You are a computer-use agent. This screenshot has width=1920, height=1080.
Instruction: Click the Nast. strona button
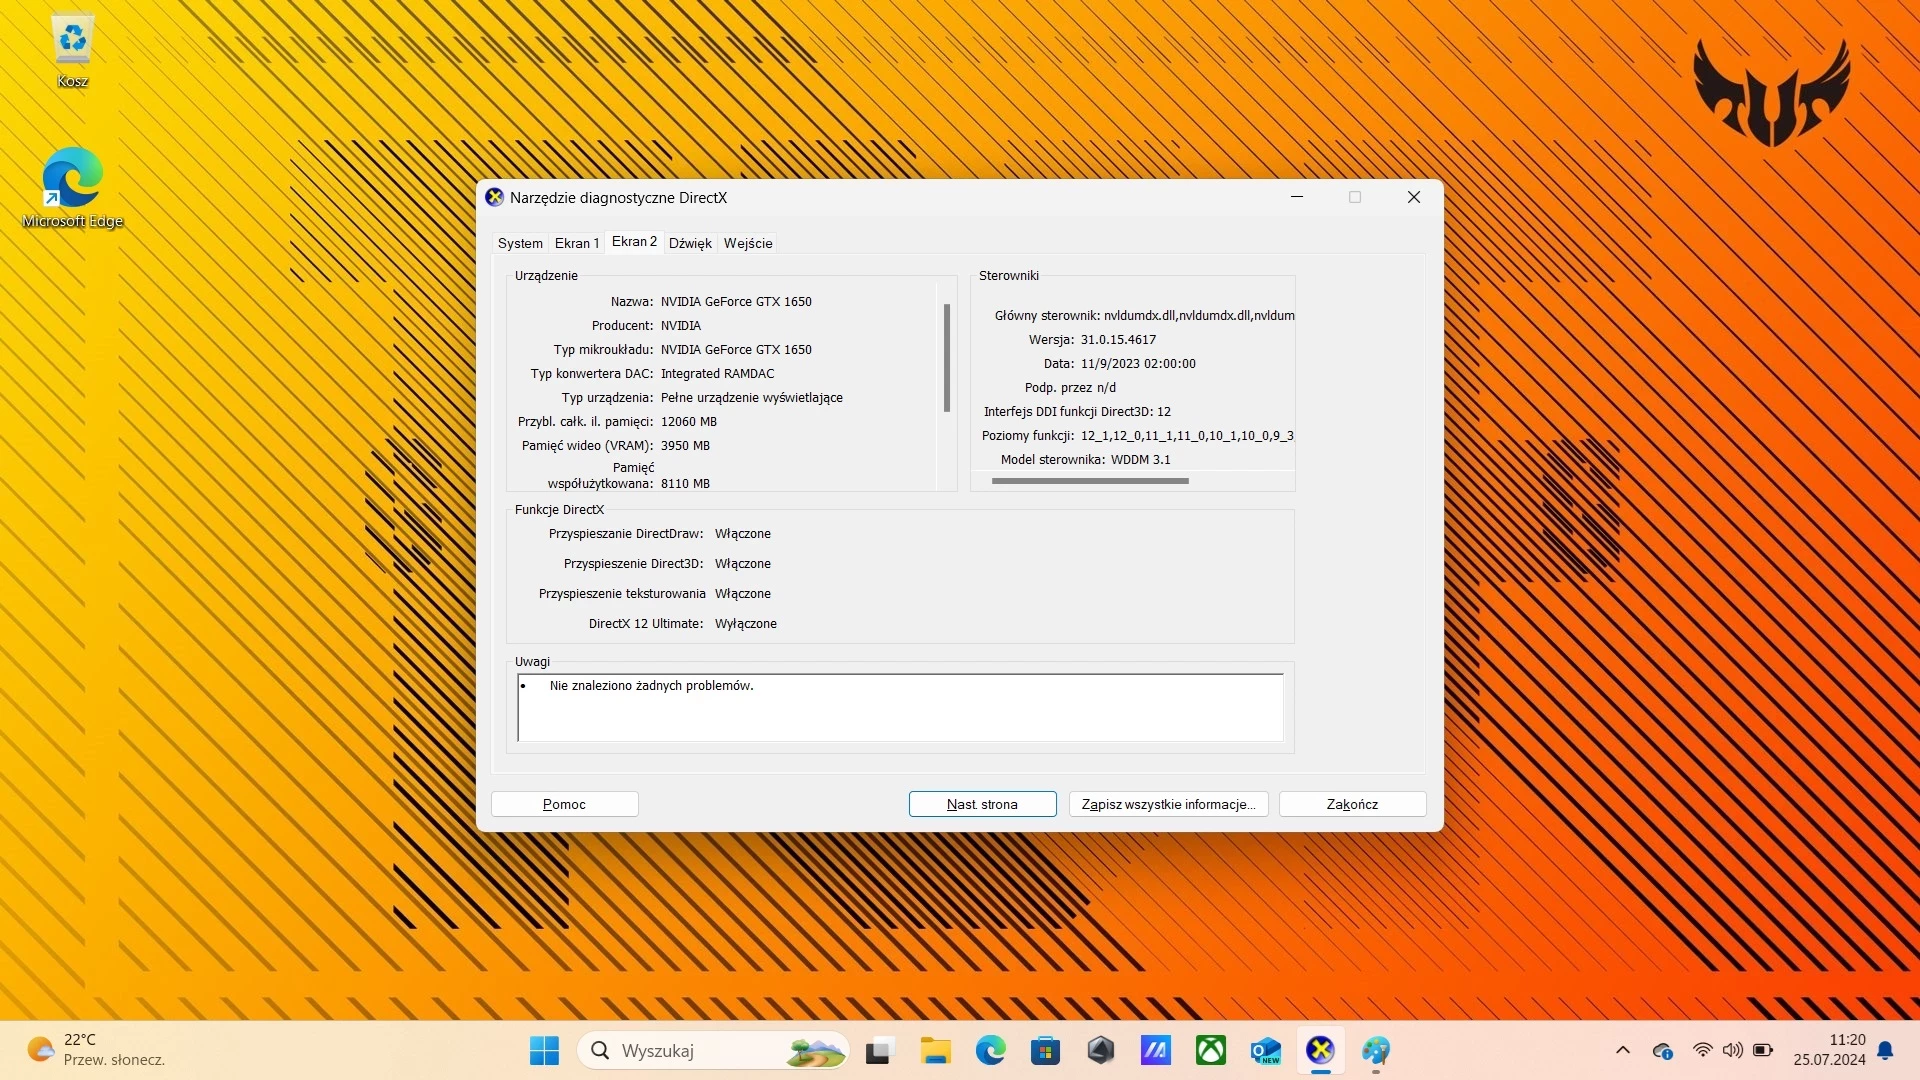tap(982, 804)
